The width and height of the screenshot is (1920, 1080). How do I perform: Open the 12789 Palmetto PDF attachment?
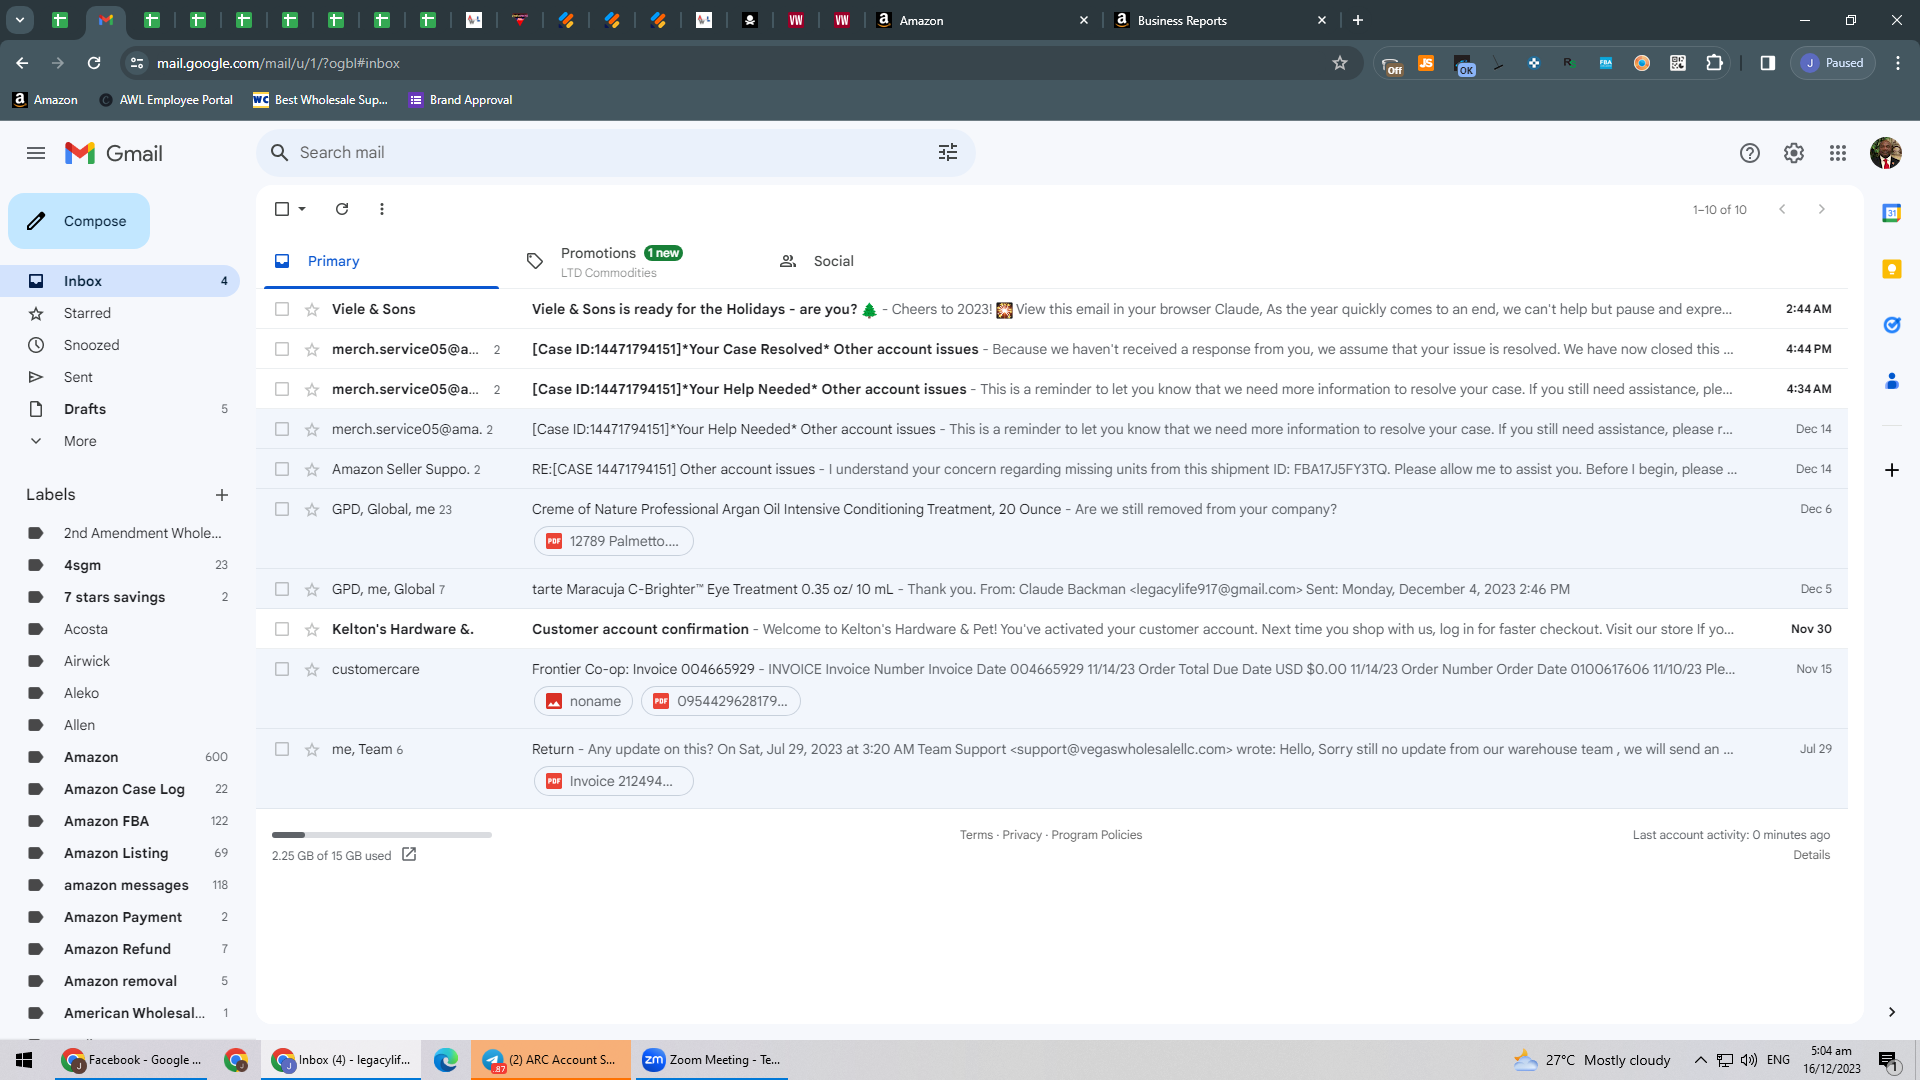click(x=613, y=541)
